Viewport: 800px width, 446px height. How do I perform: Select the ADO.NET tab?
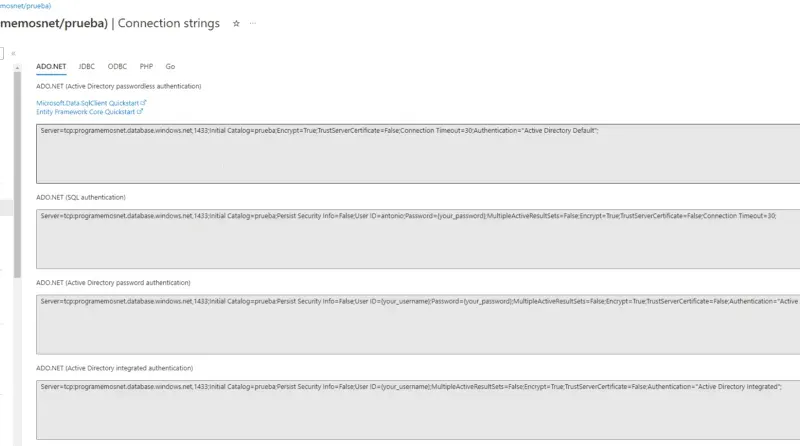(x=51, y=66)
